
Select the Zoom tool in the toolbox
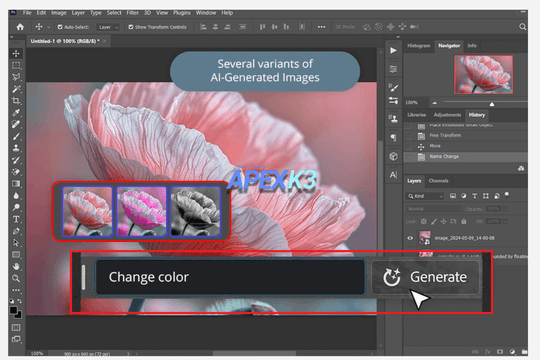[x=16, y=278]
